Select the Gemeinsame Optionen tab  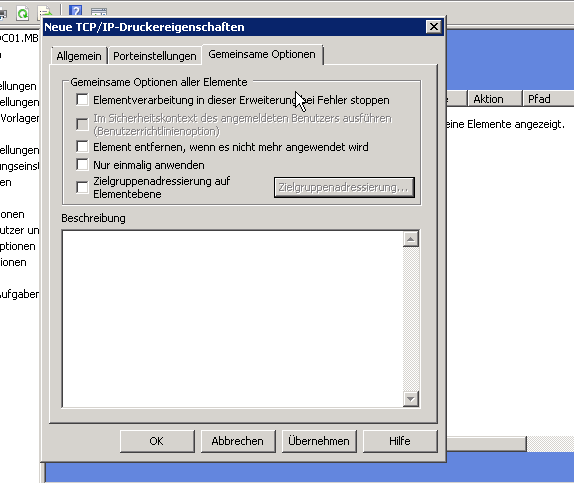(262, 55)
